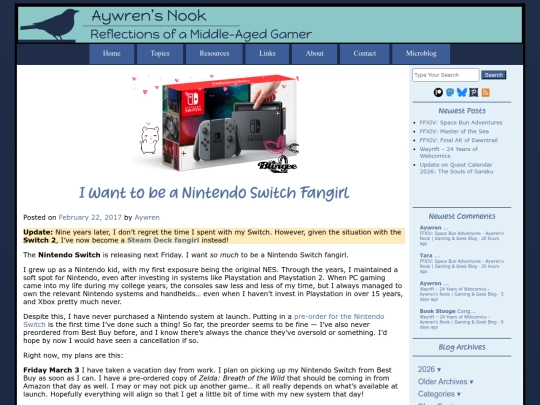Expand the Older Archives dropdown
This screenshot has width=540, height=405.
(x=445, y=382)
